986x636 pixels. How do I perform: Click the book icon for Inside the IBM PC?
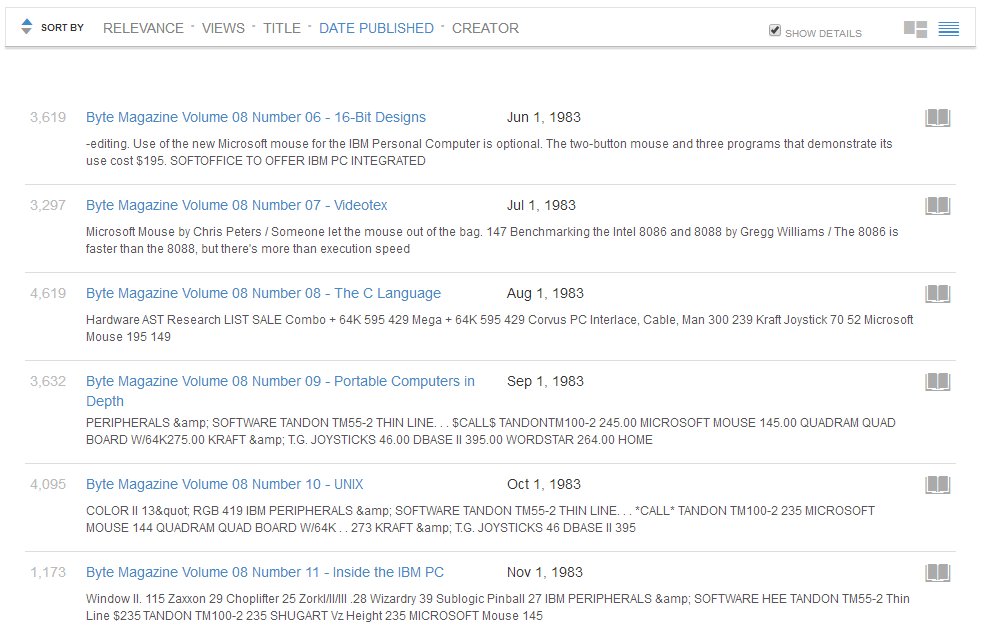[x=937, y=572]
